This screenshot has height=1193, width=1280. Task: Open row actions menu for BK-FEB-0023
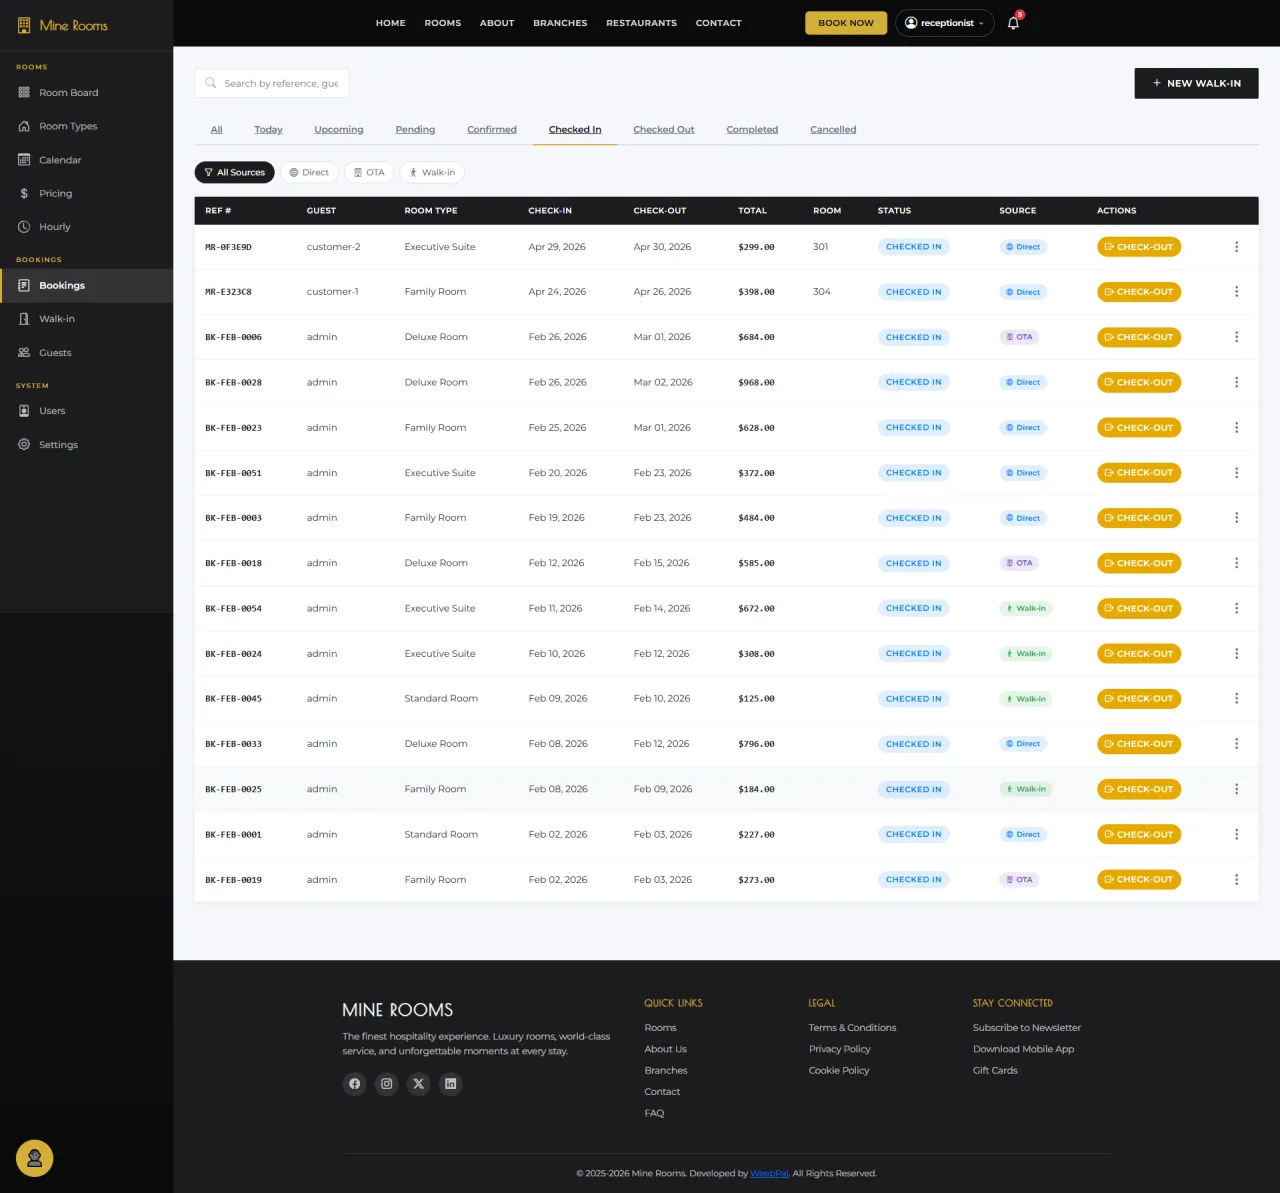[1236, 428]
